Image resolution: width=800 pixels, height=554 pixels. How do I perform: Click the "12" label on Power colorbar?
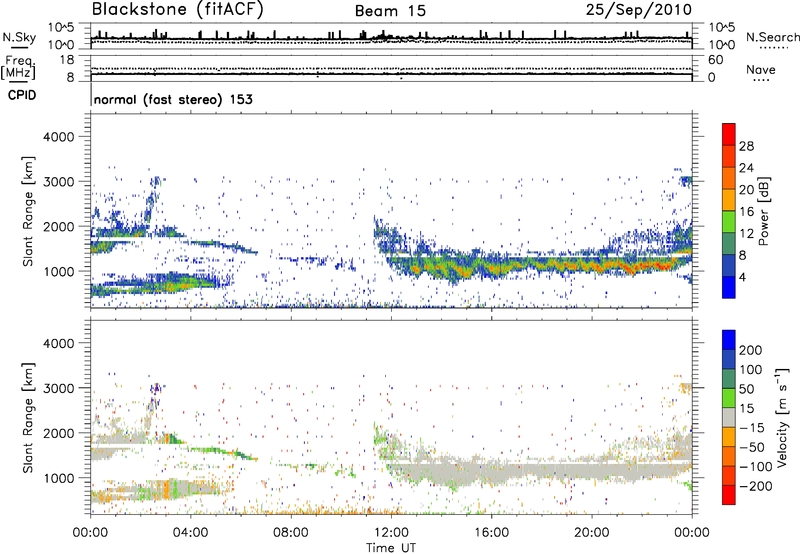746,234
